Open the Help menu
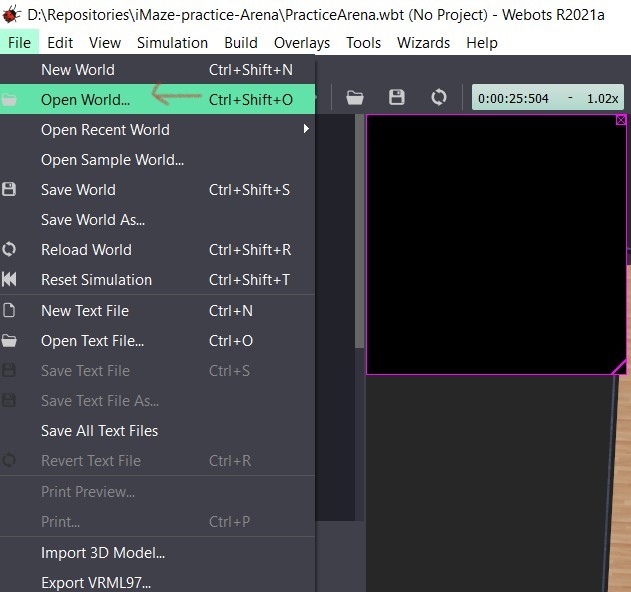 [x=482, y=42]
